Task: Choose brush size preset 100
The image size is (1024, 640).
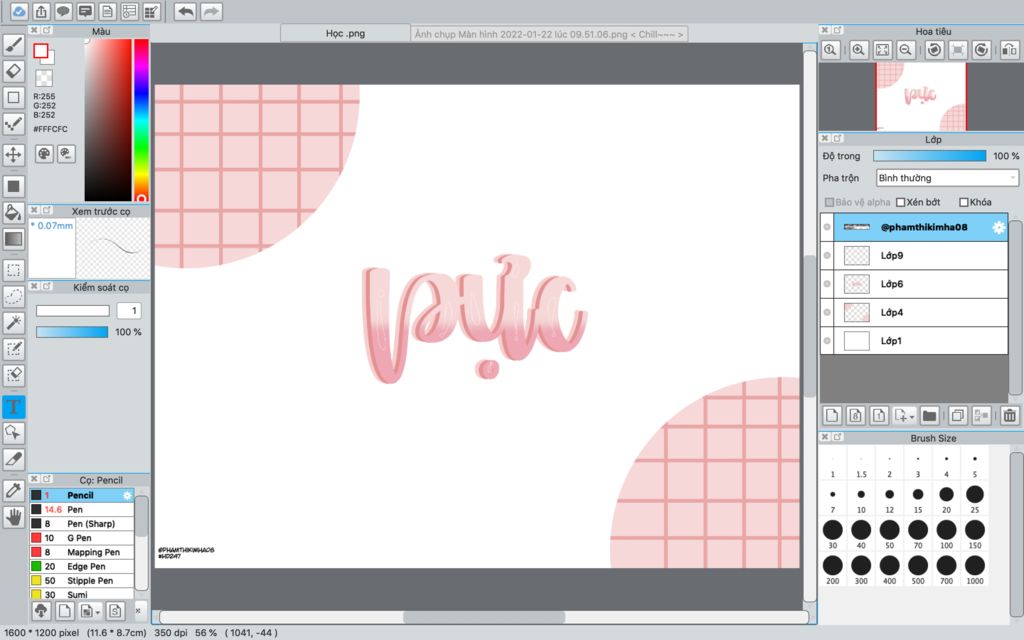Action: click(x=946, y=534)
